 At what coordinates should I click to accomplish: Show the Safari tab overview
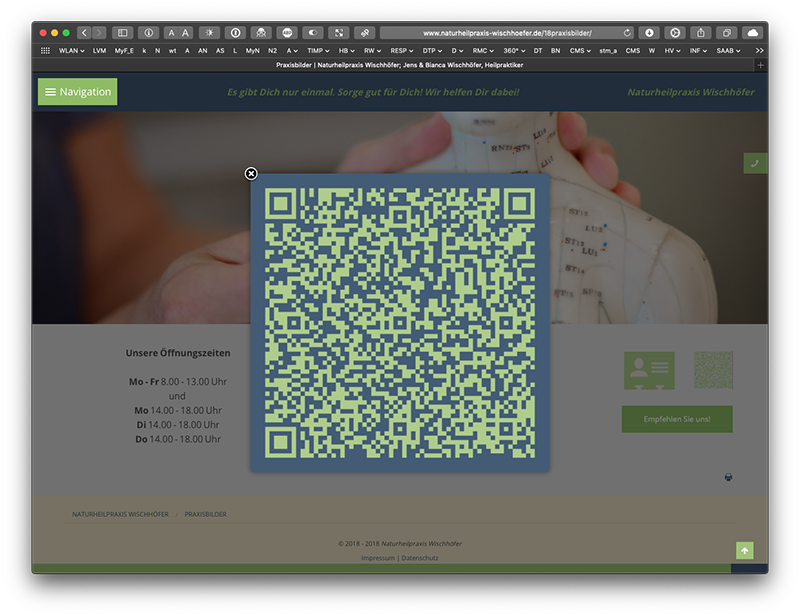[727, 33]
